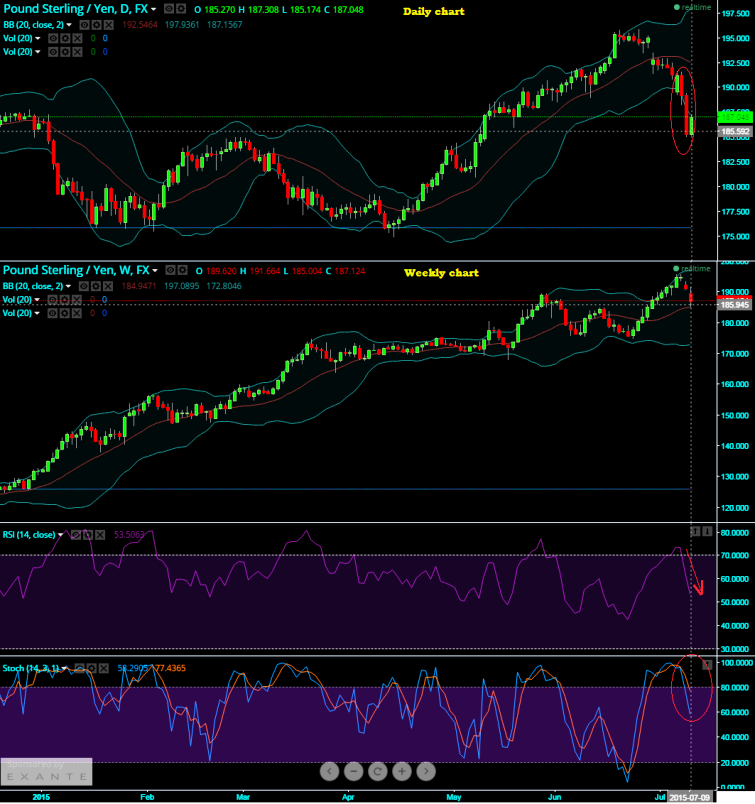Open Bollinger Bands settings on the weekly chart
Screen dimensions: 755x804
point(96,286)
